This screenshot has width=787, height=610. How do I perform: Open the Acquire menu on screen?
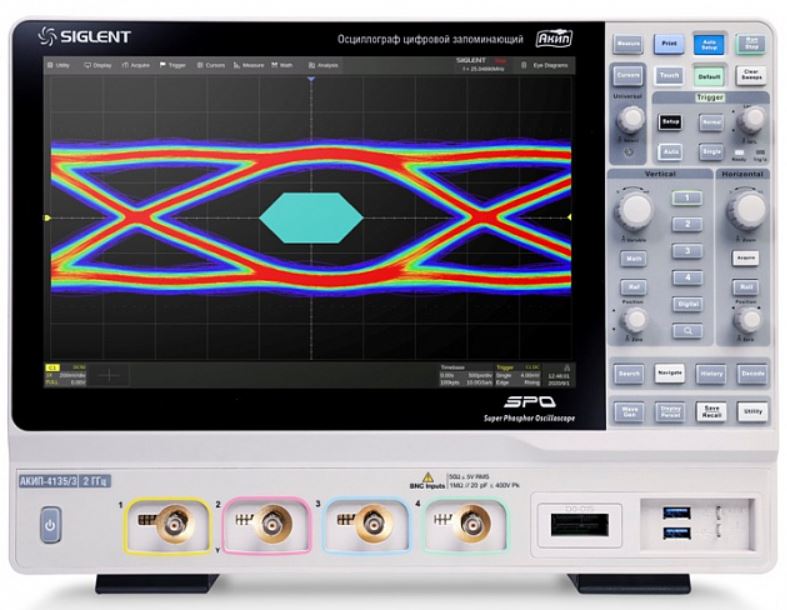coord(136,65)
